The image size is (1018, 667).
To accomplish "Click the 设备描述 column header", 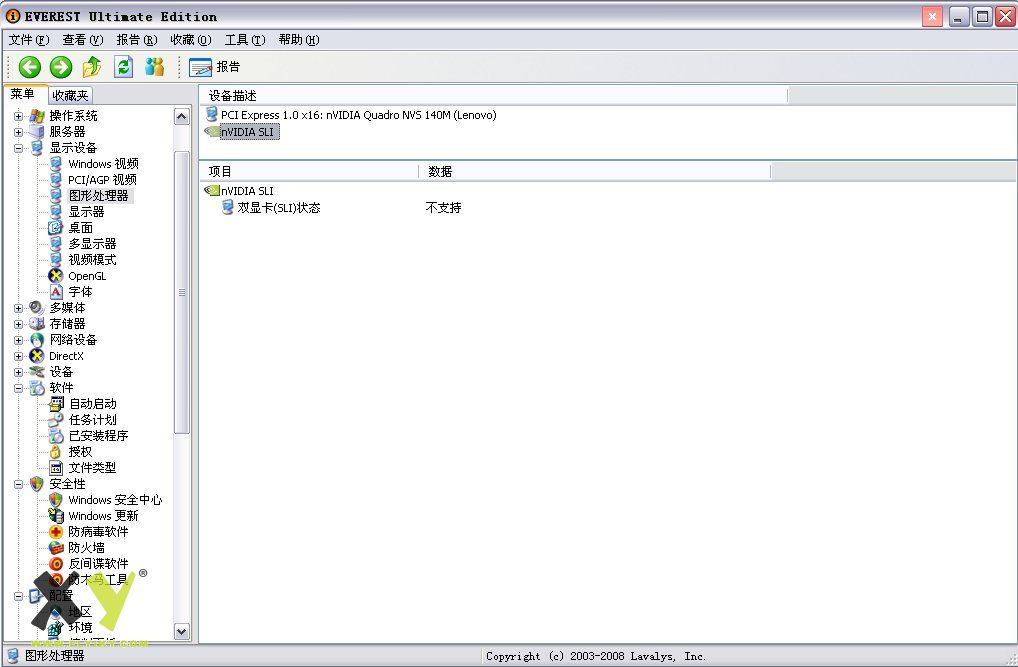I will (493, 95).
